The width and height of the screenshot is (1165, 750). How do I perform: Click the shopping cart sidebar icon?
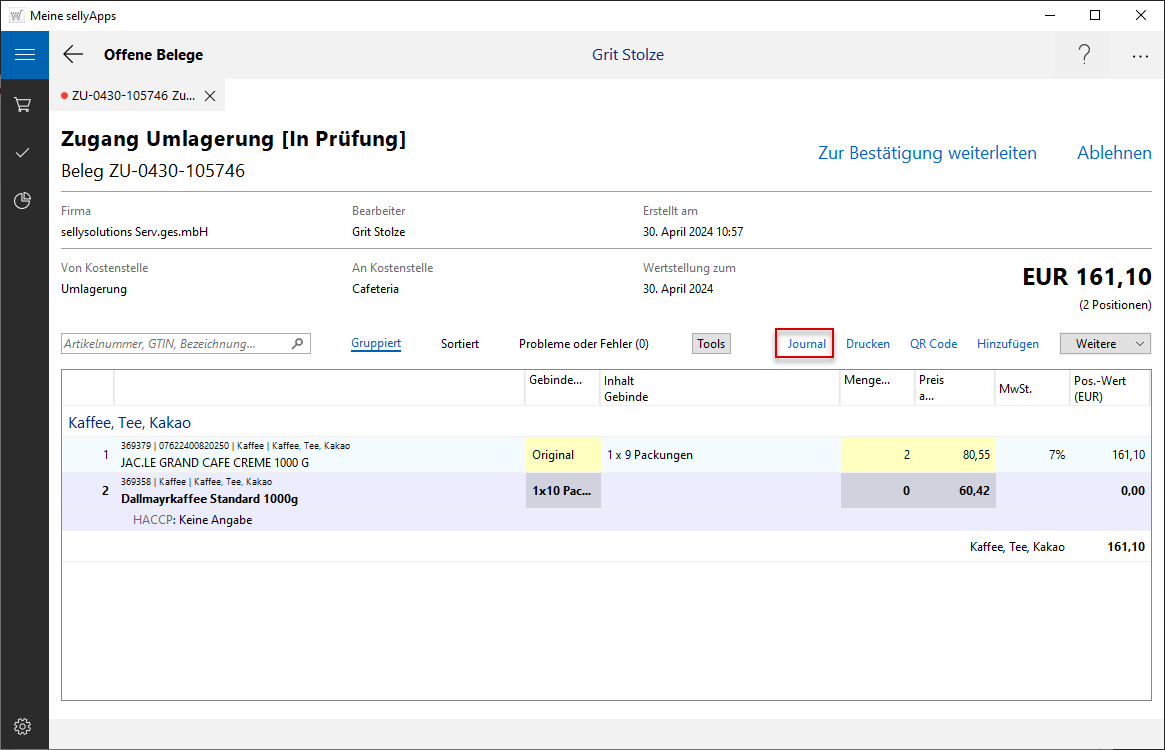tap(23, 104)
